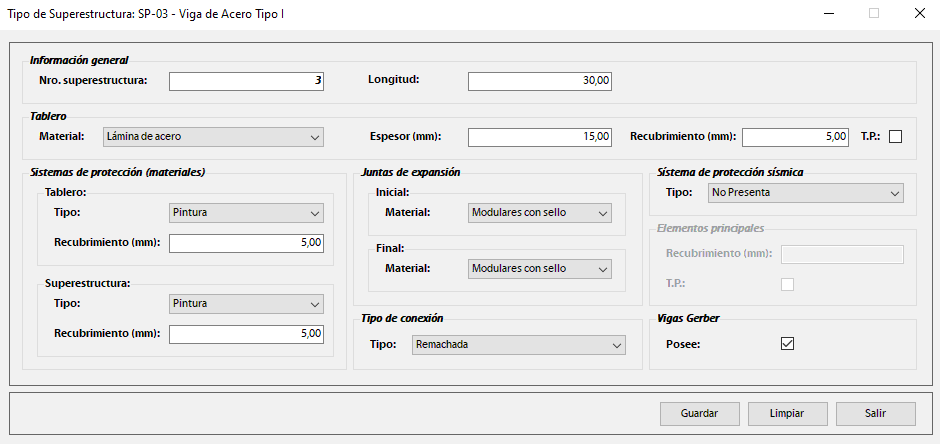The height and width of the screenshot is (444, 940).
Task: Expand the Final joint Material dropdown
Action: [x=539, y=269]
